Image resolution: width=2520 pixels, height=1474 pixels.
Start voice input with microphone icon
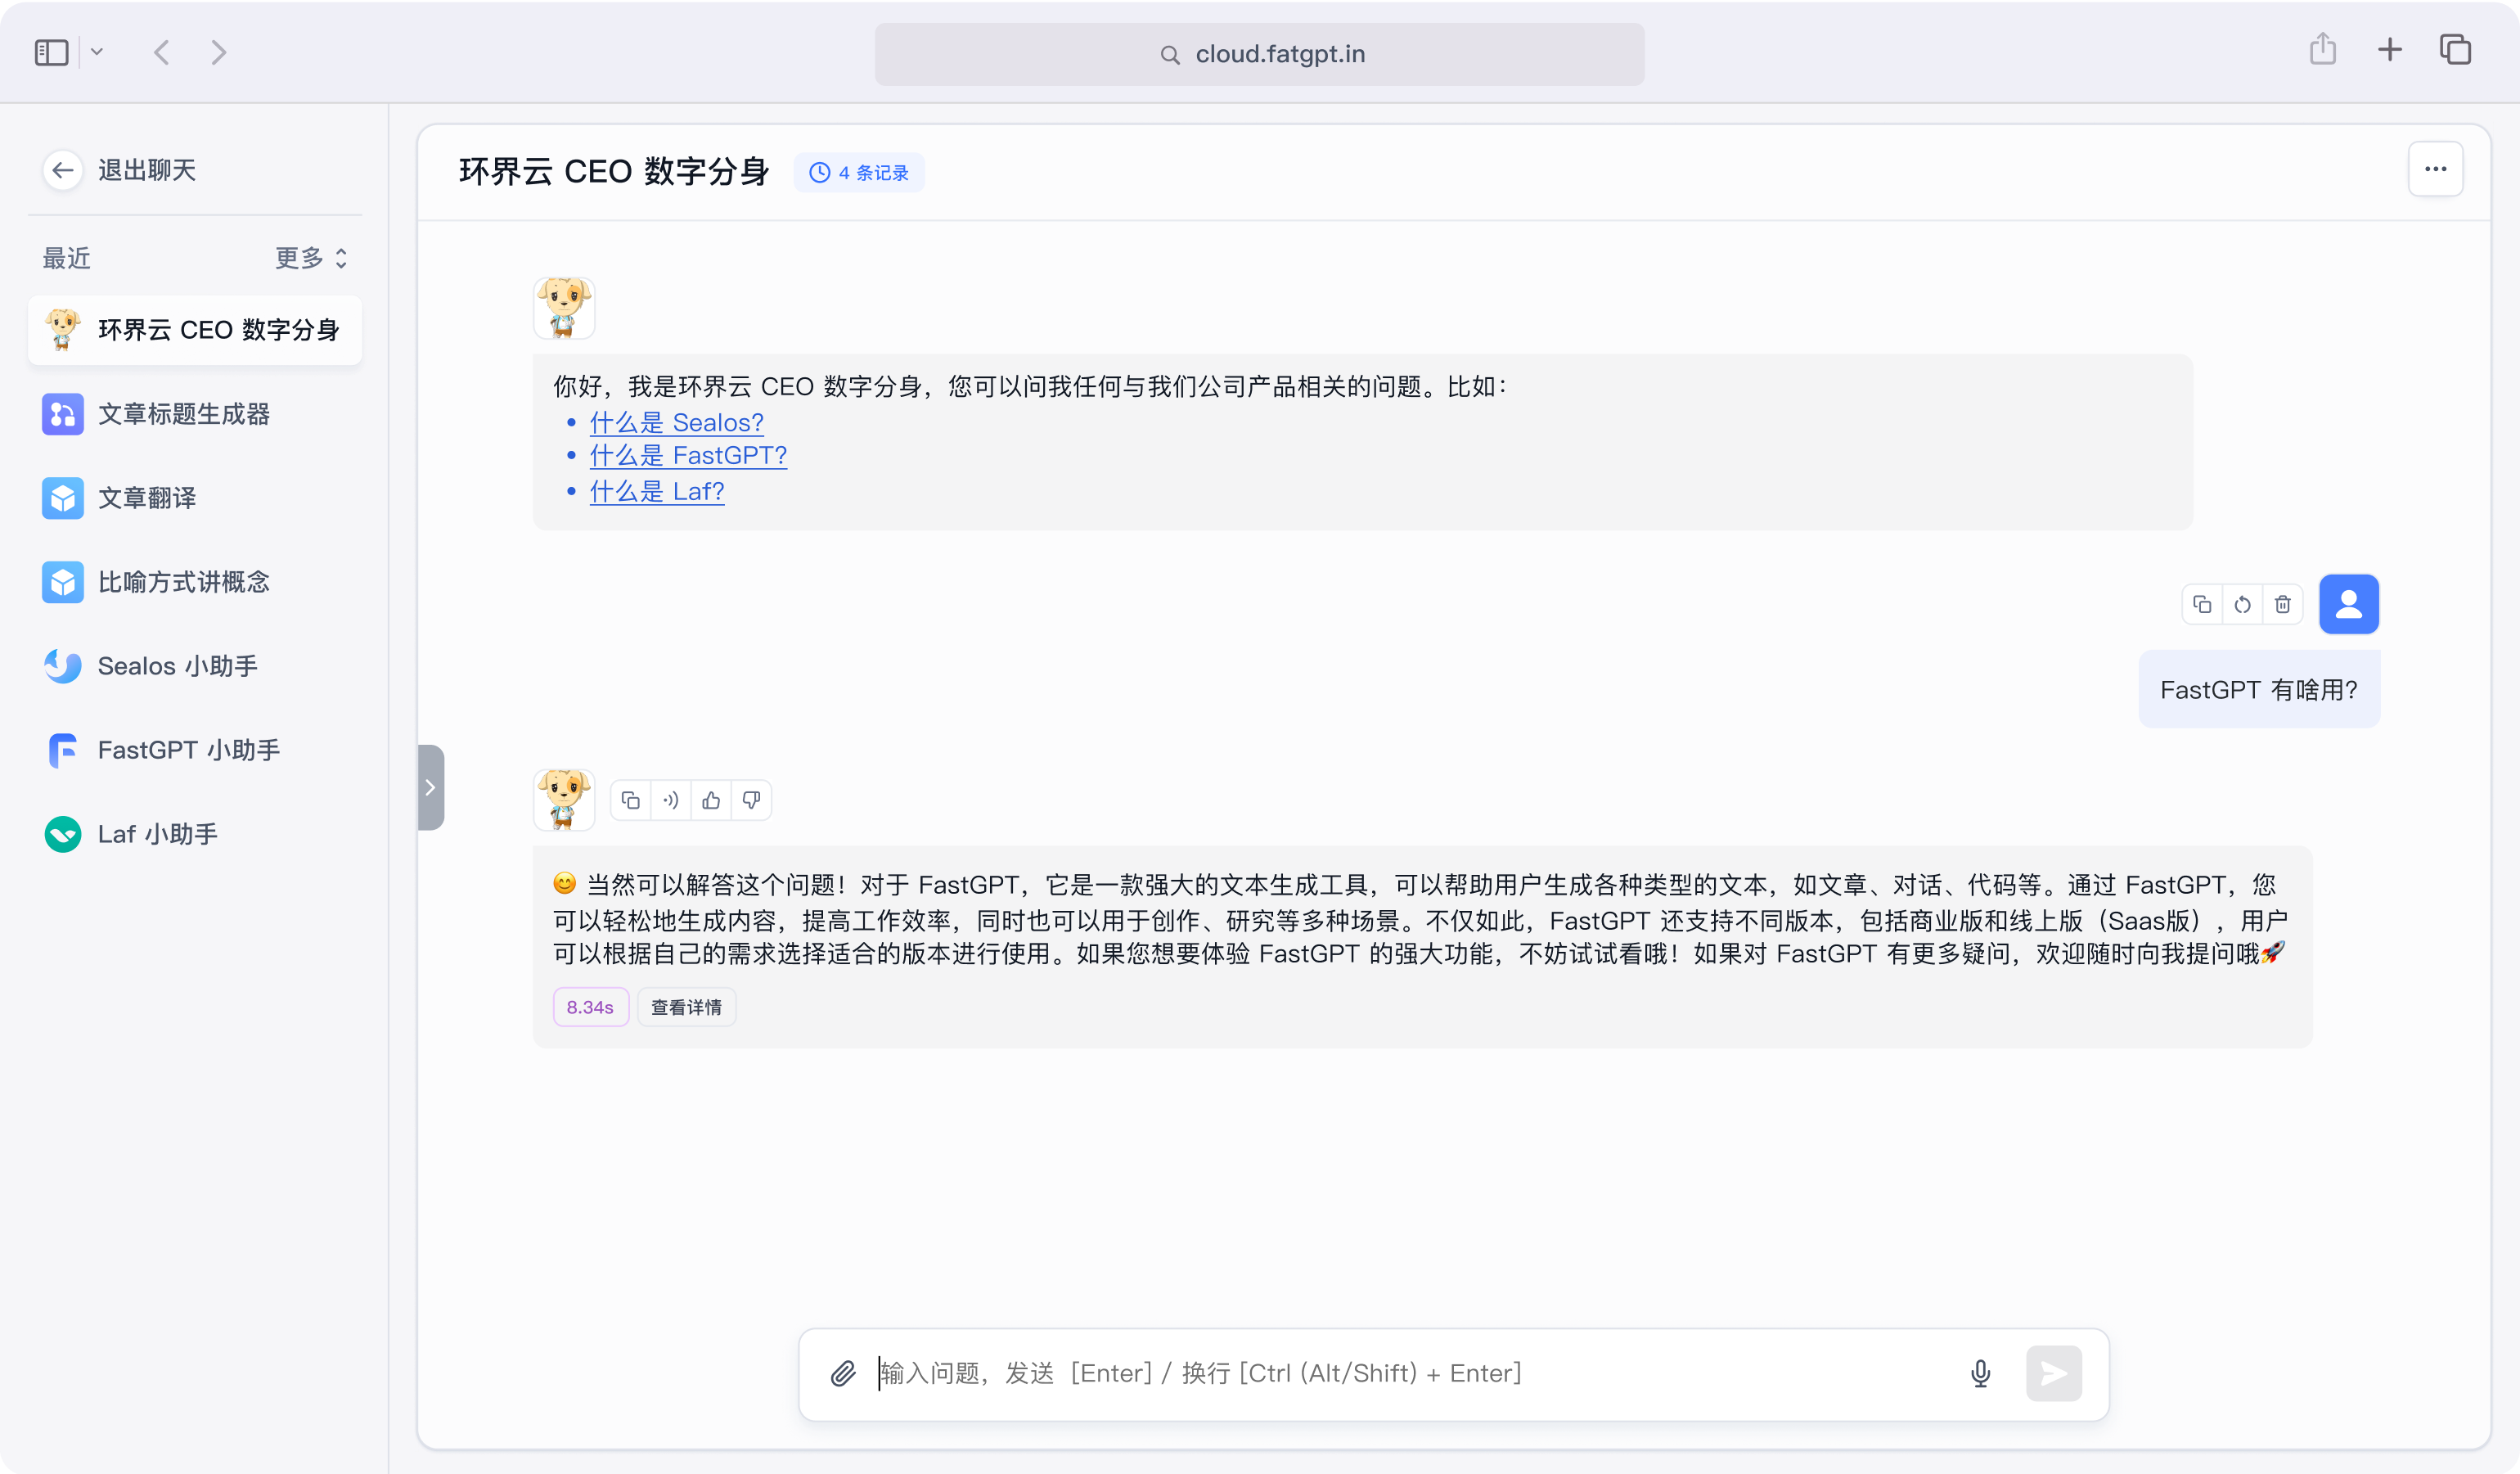pos(1981,1373)
